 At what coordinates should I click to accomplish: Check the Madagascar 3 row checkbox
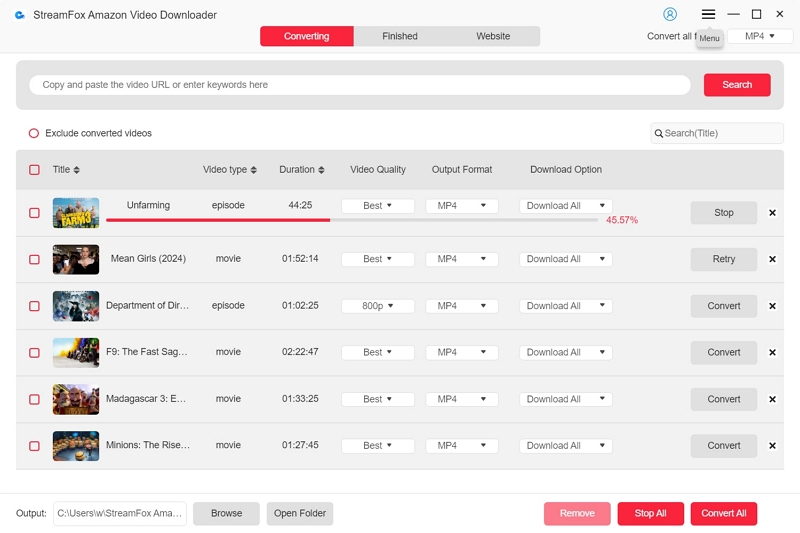click(x=34, y=399)
